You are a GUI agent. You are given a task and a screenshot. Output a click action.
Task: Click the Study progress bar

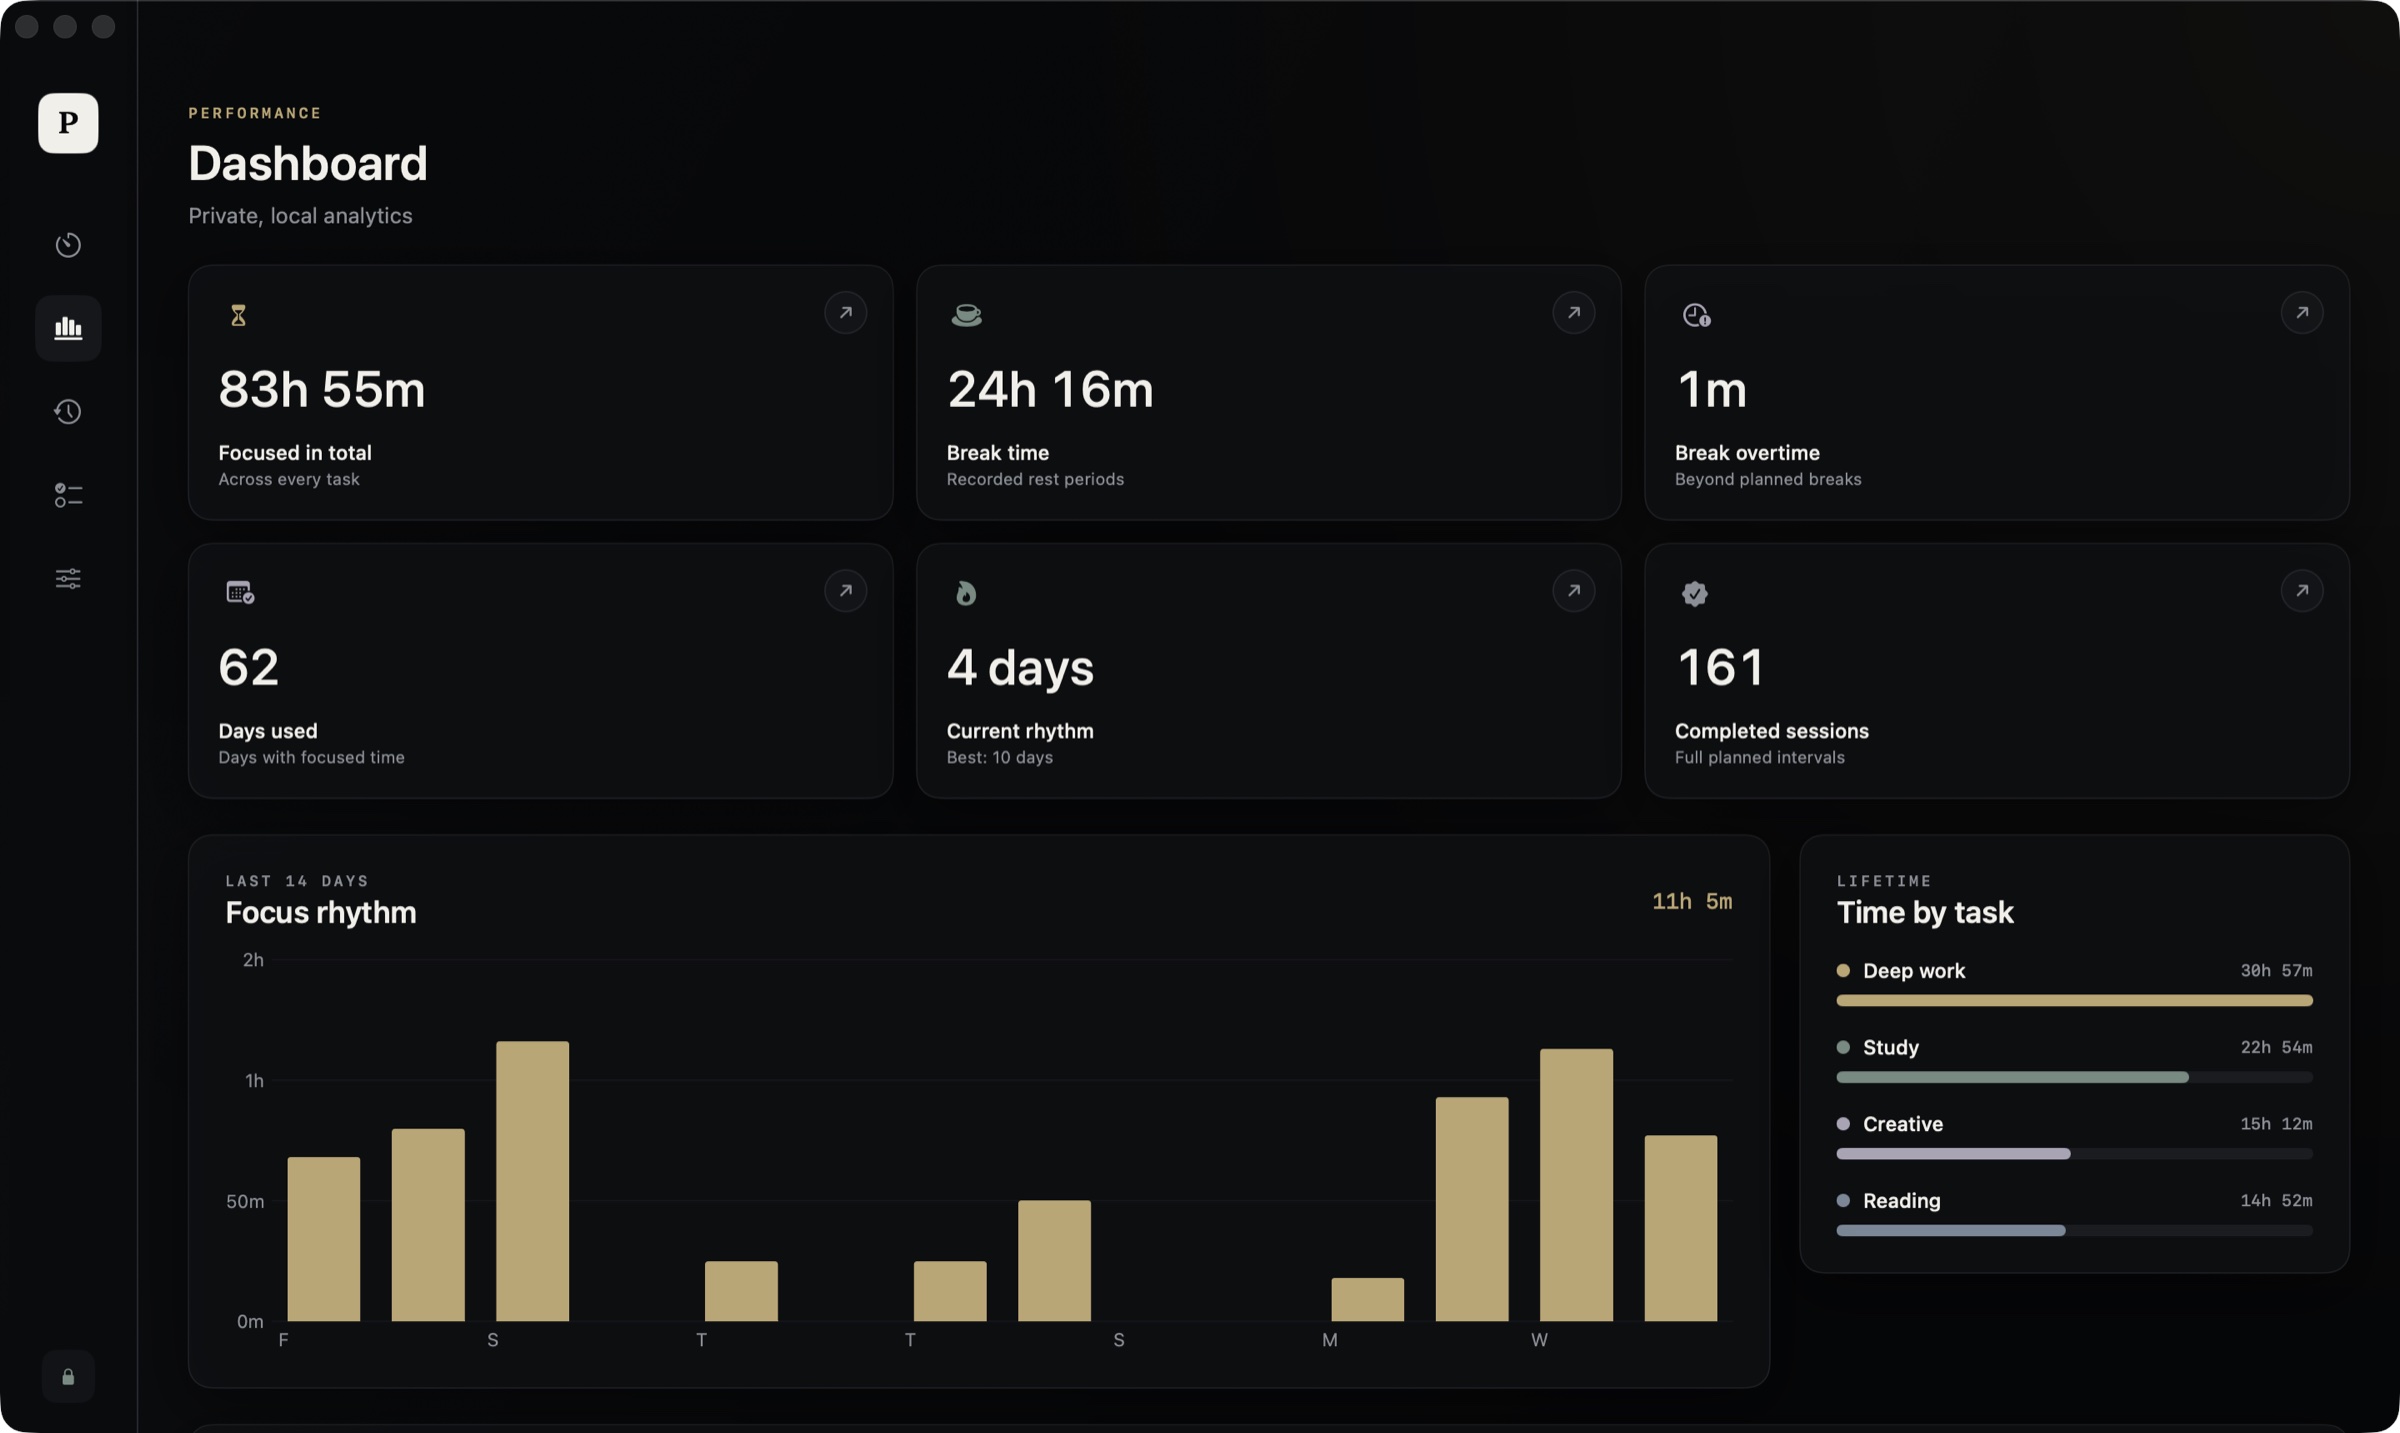(2074, 1077)
